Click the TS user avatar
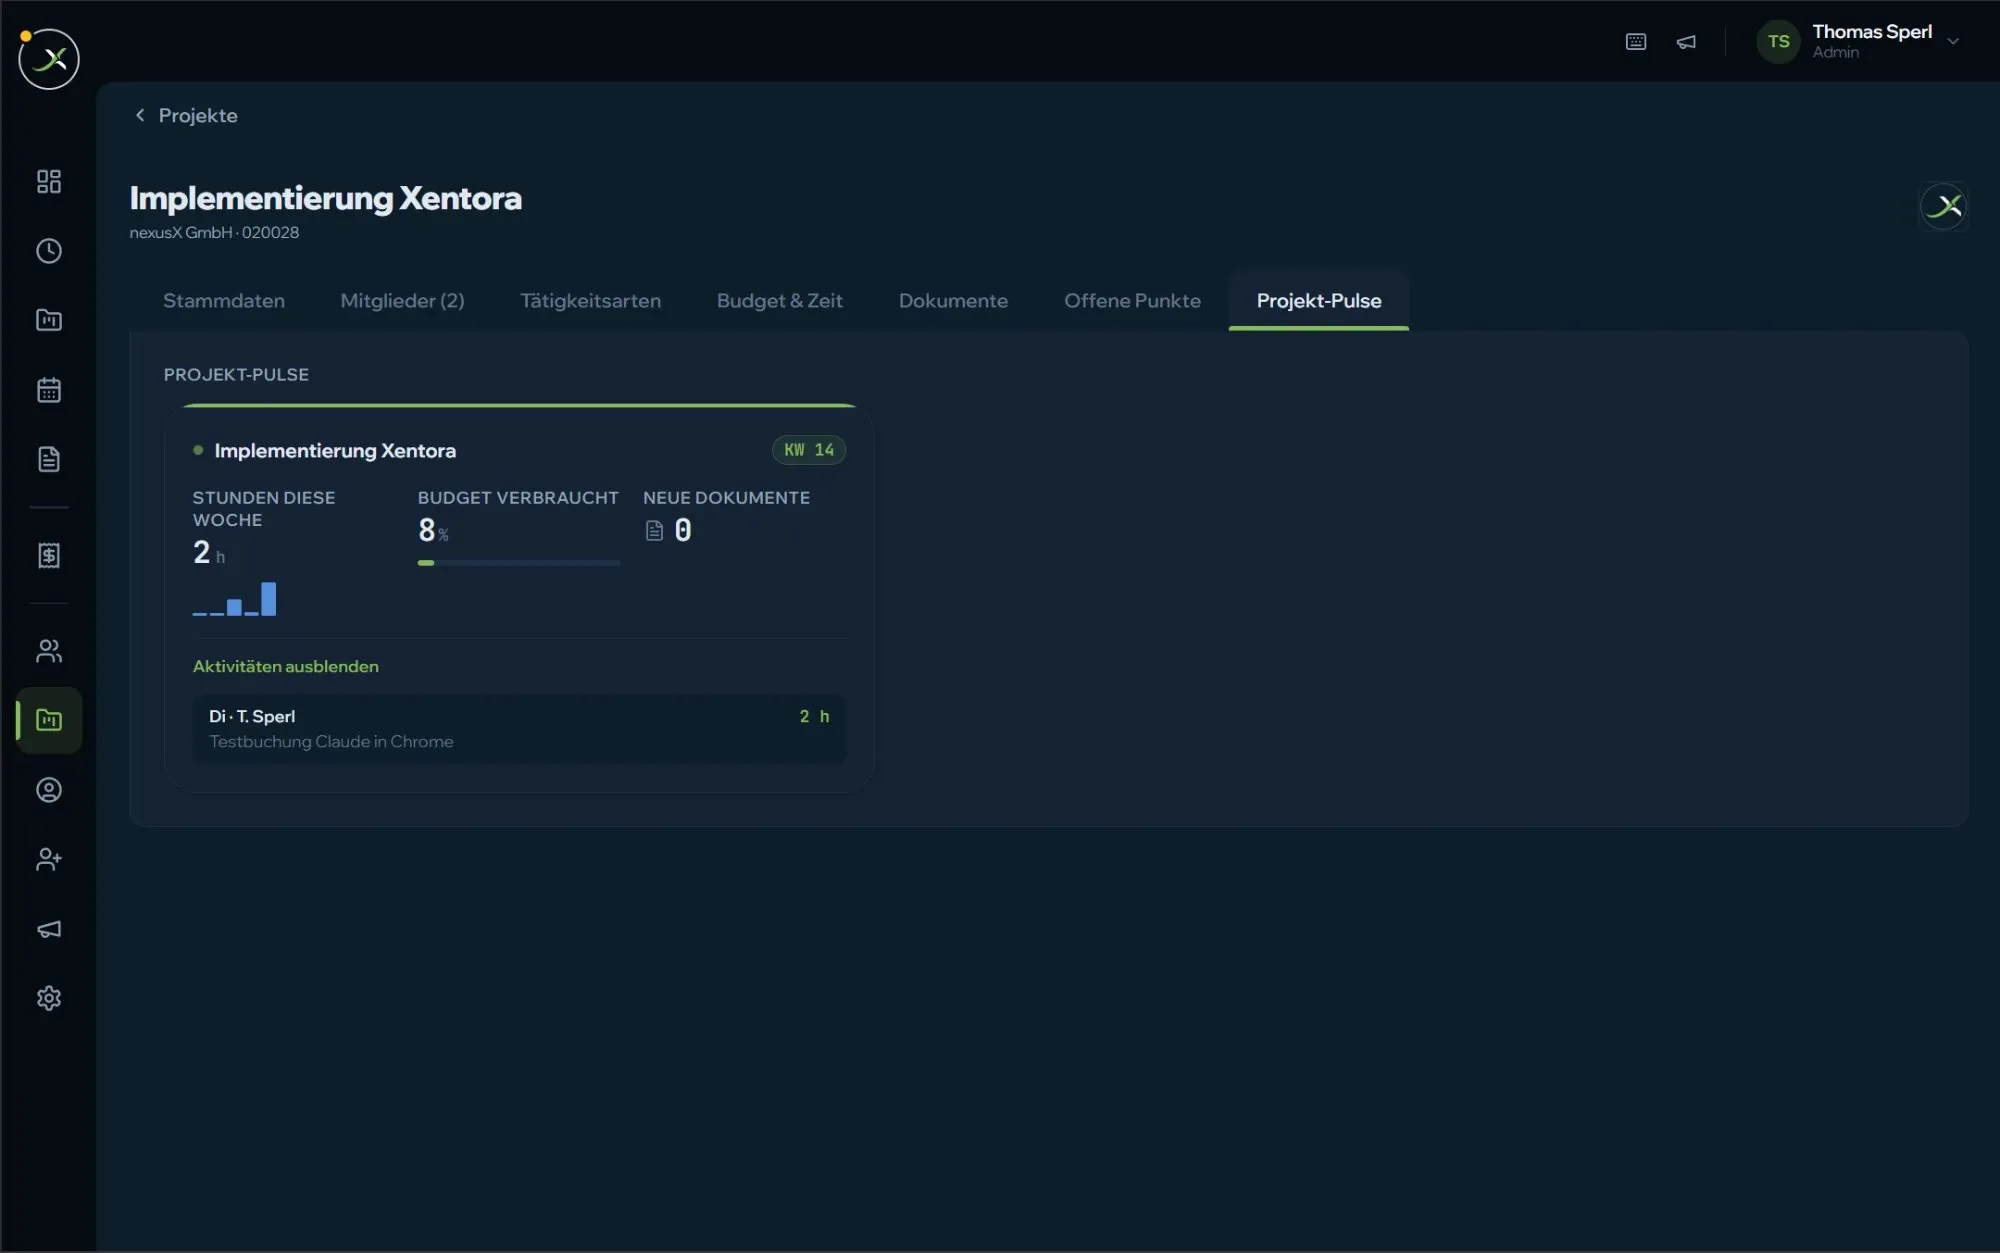This screenshot has height=1253, width=2000. click(1778, 42)
